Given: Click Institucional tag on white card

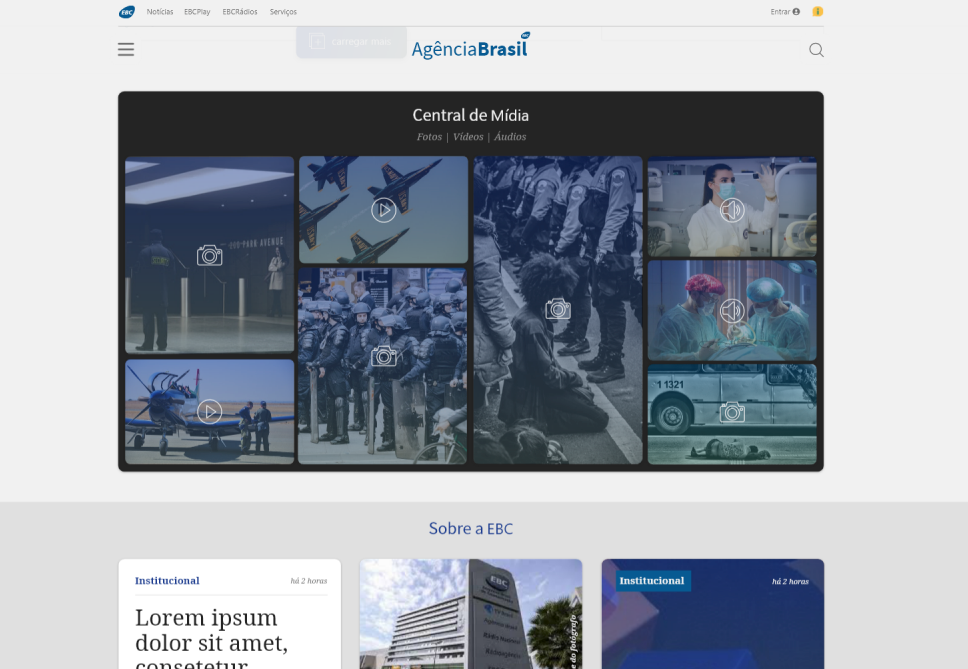Looking at the screenshot, I should pyautogui.click(x=167, y=581).
